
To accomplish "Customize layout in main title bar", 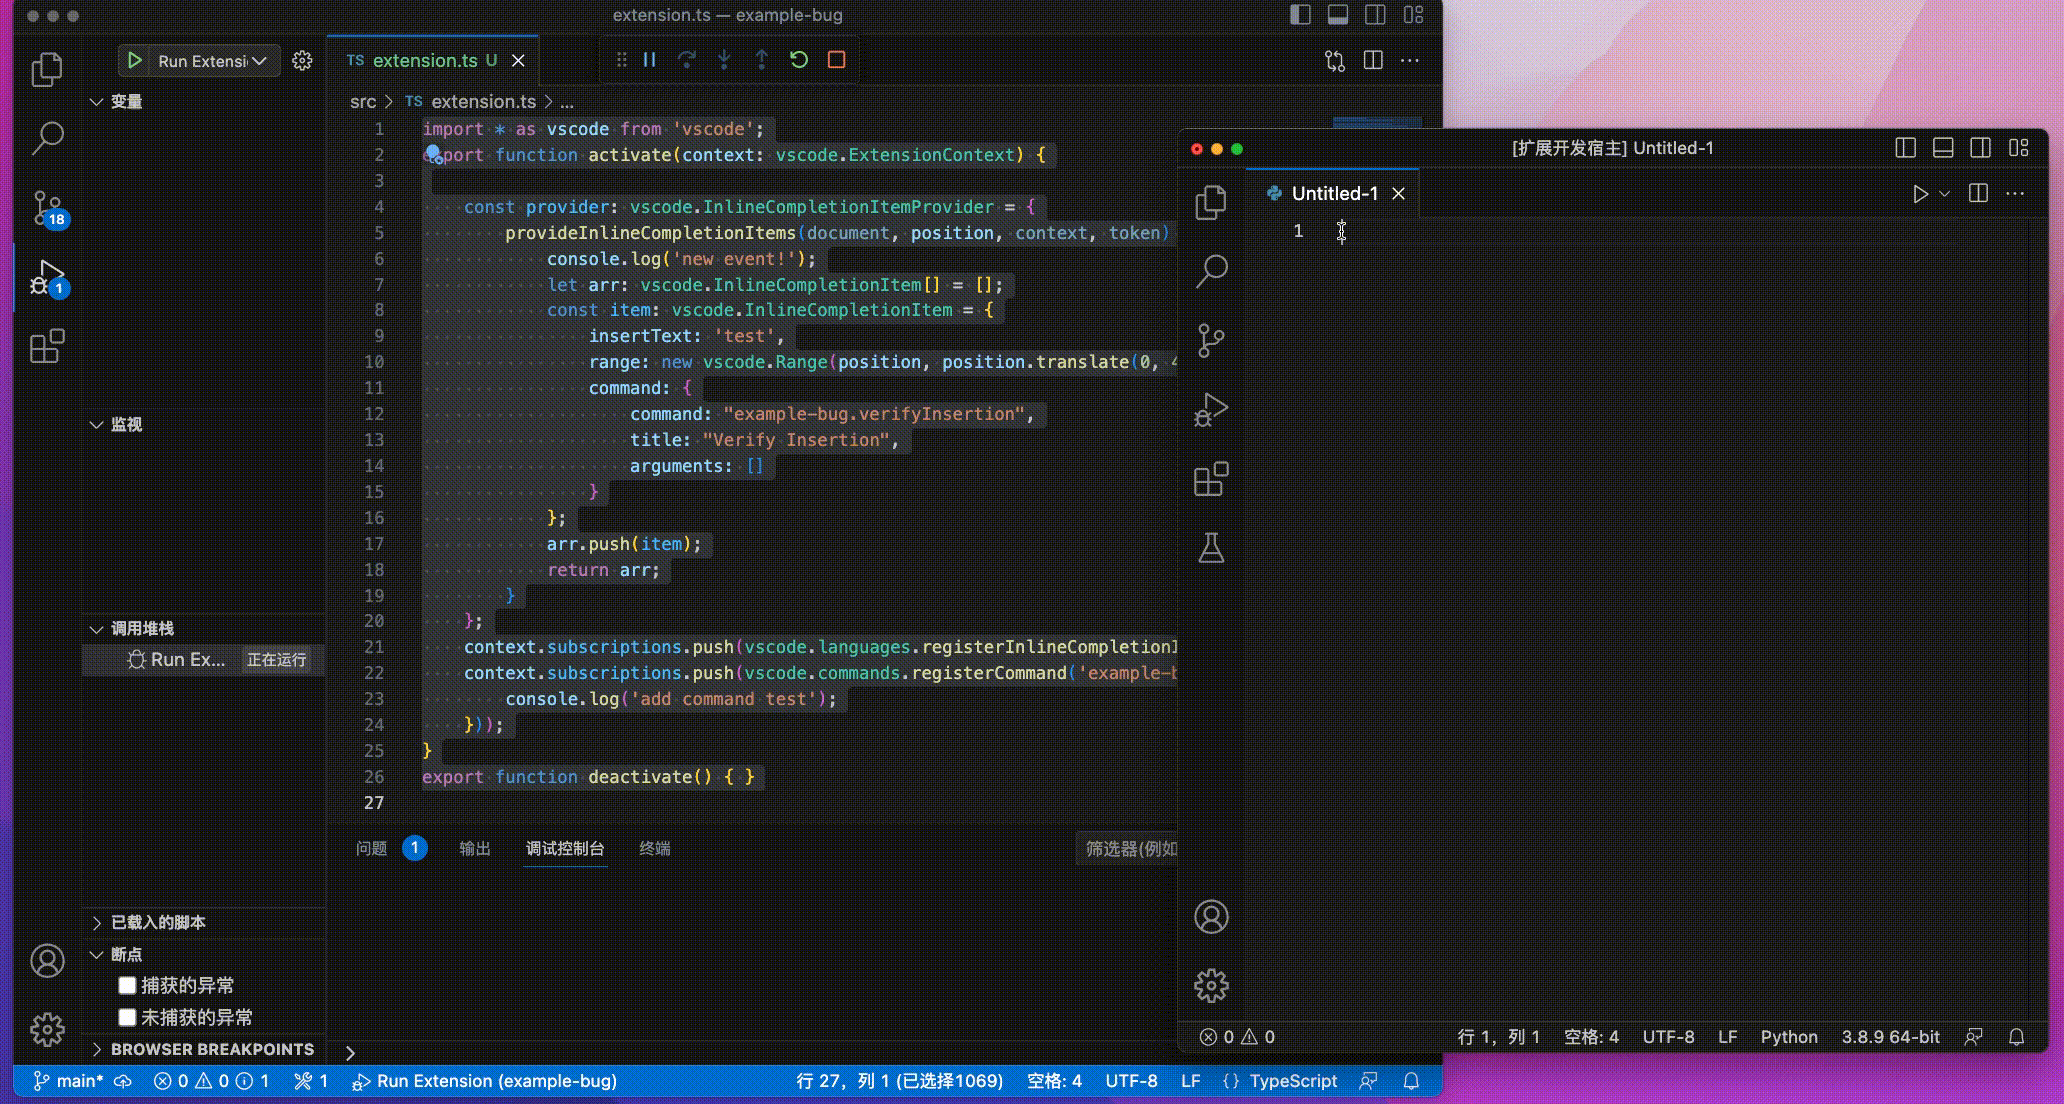I will tap(1414, 15).
